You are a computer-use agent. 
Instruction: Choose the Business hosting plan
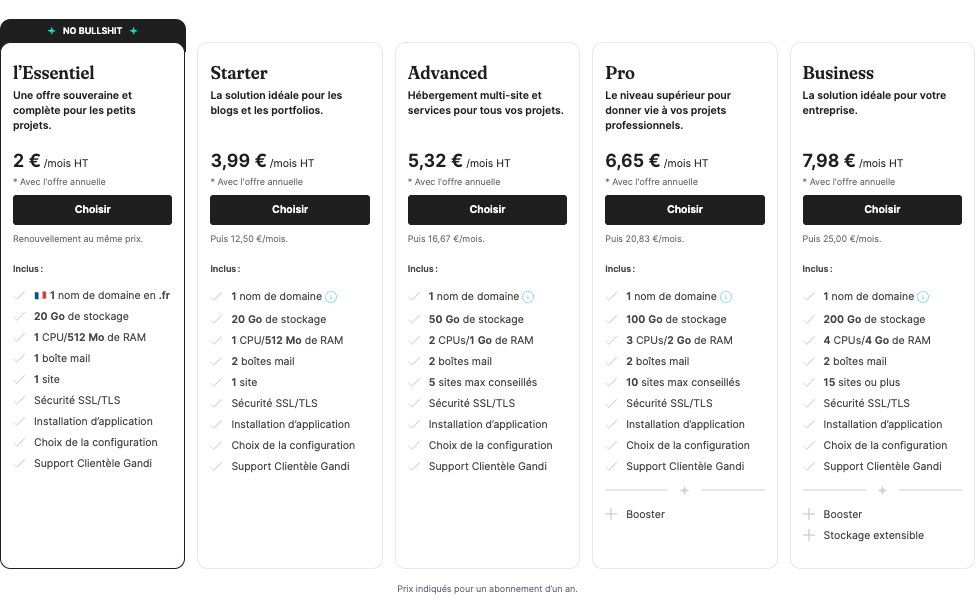coord(882,210)
